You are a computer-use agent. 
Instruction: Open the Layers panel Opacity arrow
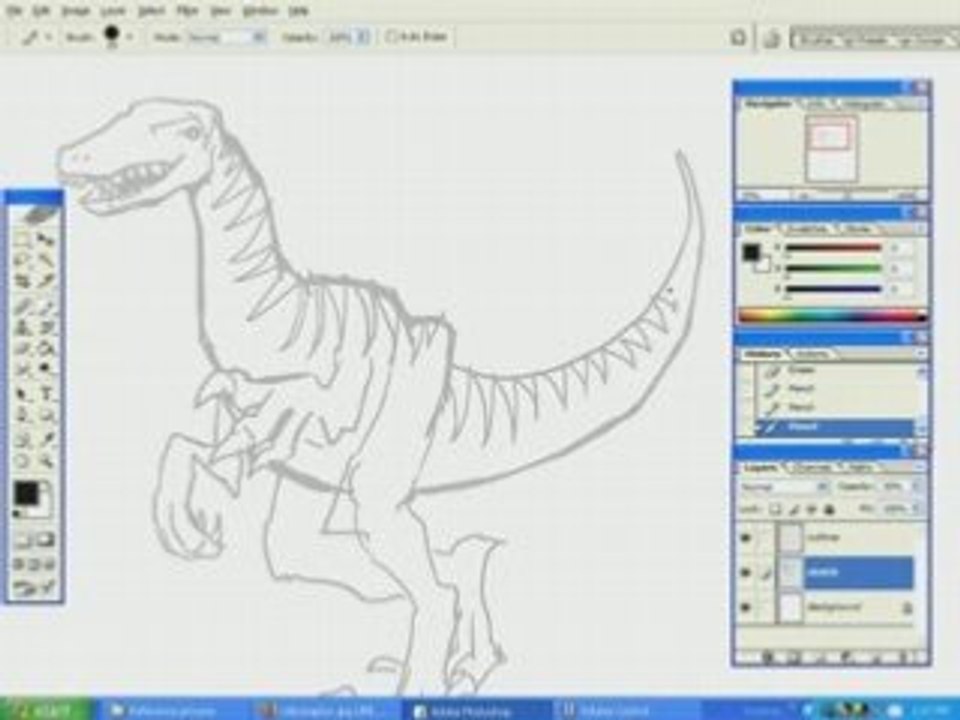click(x=916, y=487)
